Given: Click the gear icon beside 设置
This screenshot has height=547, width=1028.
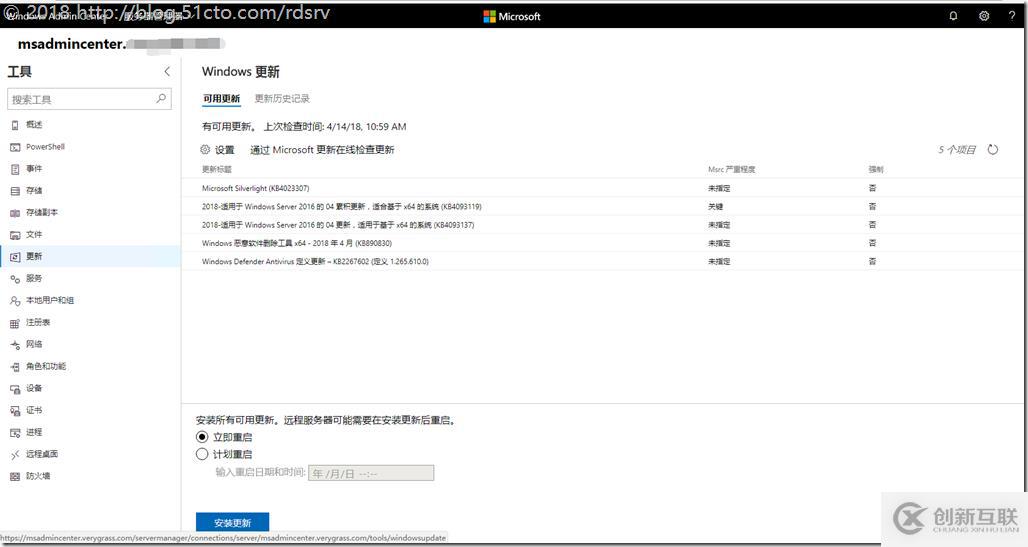Looking at the screenshot, I should 205,150.
